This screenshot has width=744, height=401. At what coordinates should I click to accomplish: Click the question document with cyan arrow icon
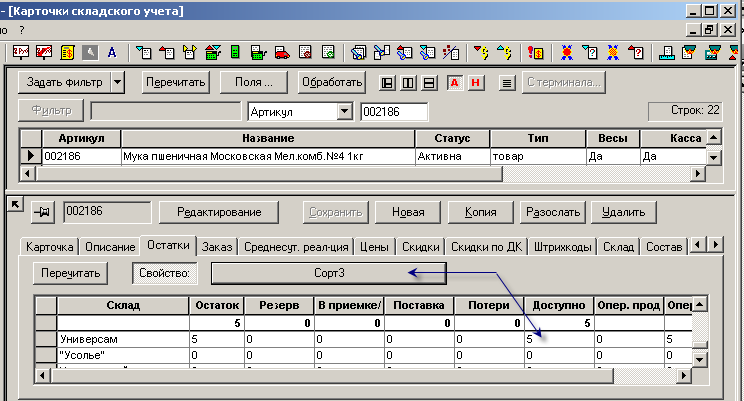[x=590, y=52]
